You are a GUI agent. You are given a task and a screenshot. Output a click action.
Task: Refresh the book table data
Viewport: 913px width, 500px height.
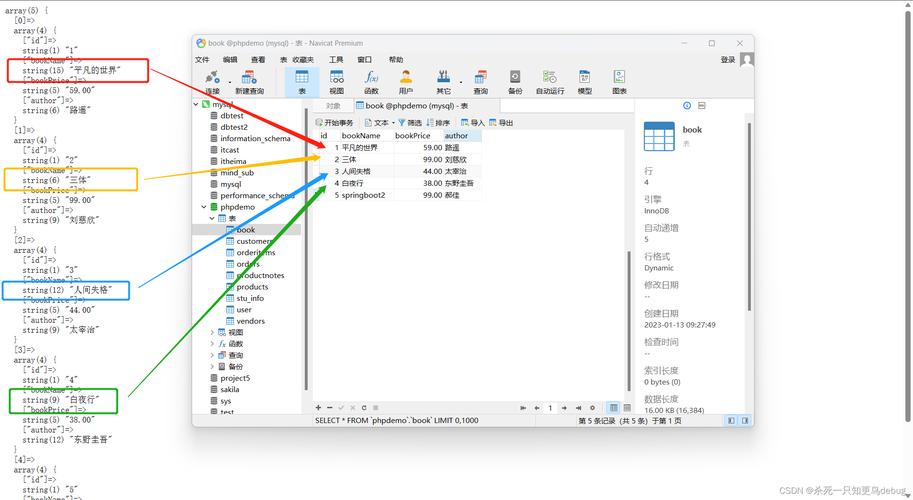364,407
